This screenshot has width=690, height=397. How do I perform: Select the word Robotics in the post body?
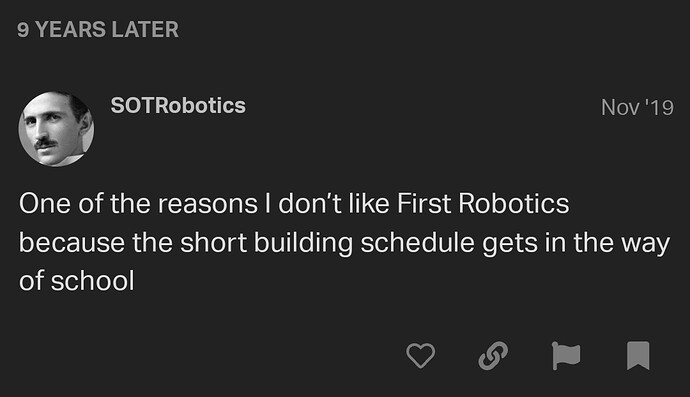(514, 203)
